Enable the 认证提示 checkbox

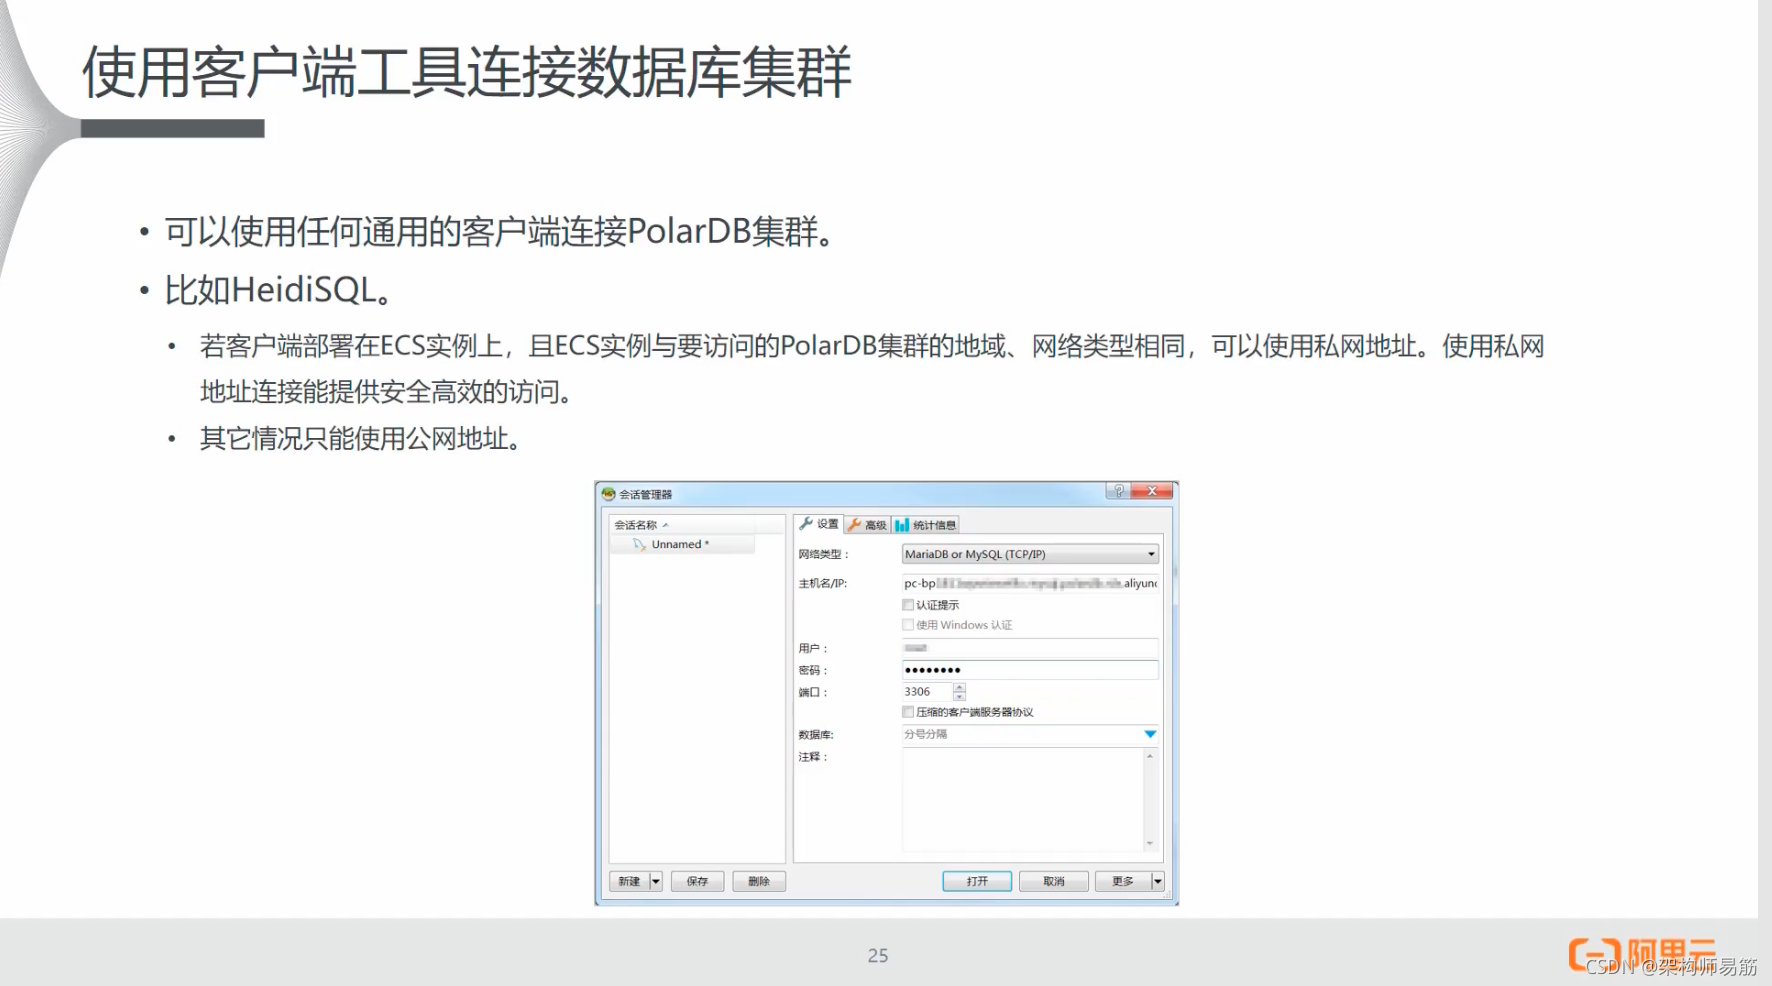[908, 605]
